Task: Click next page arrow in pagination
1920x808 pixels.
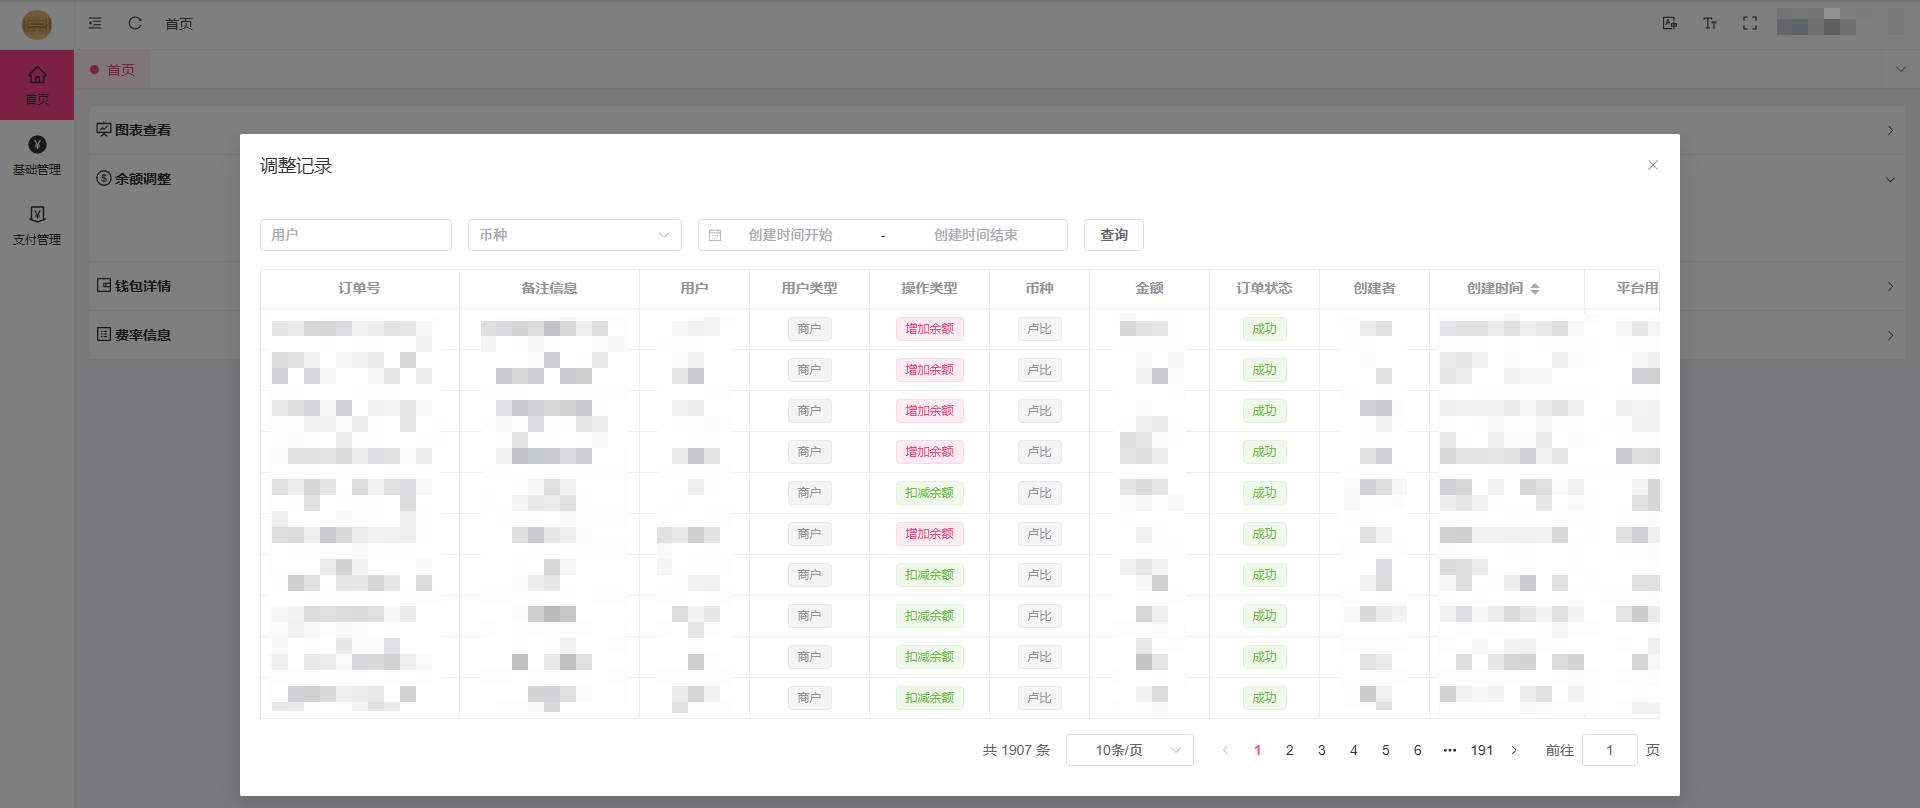Action: click(1514, 750)
